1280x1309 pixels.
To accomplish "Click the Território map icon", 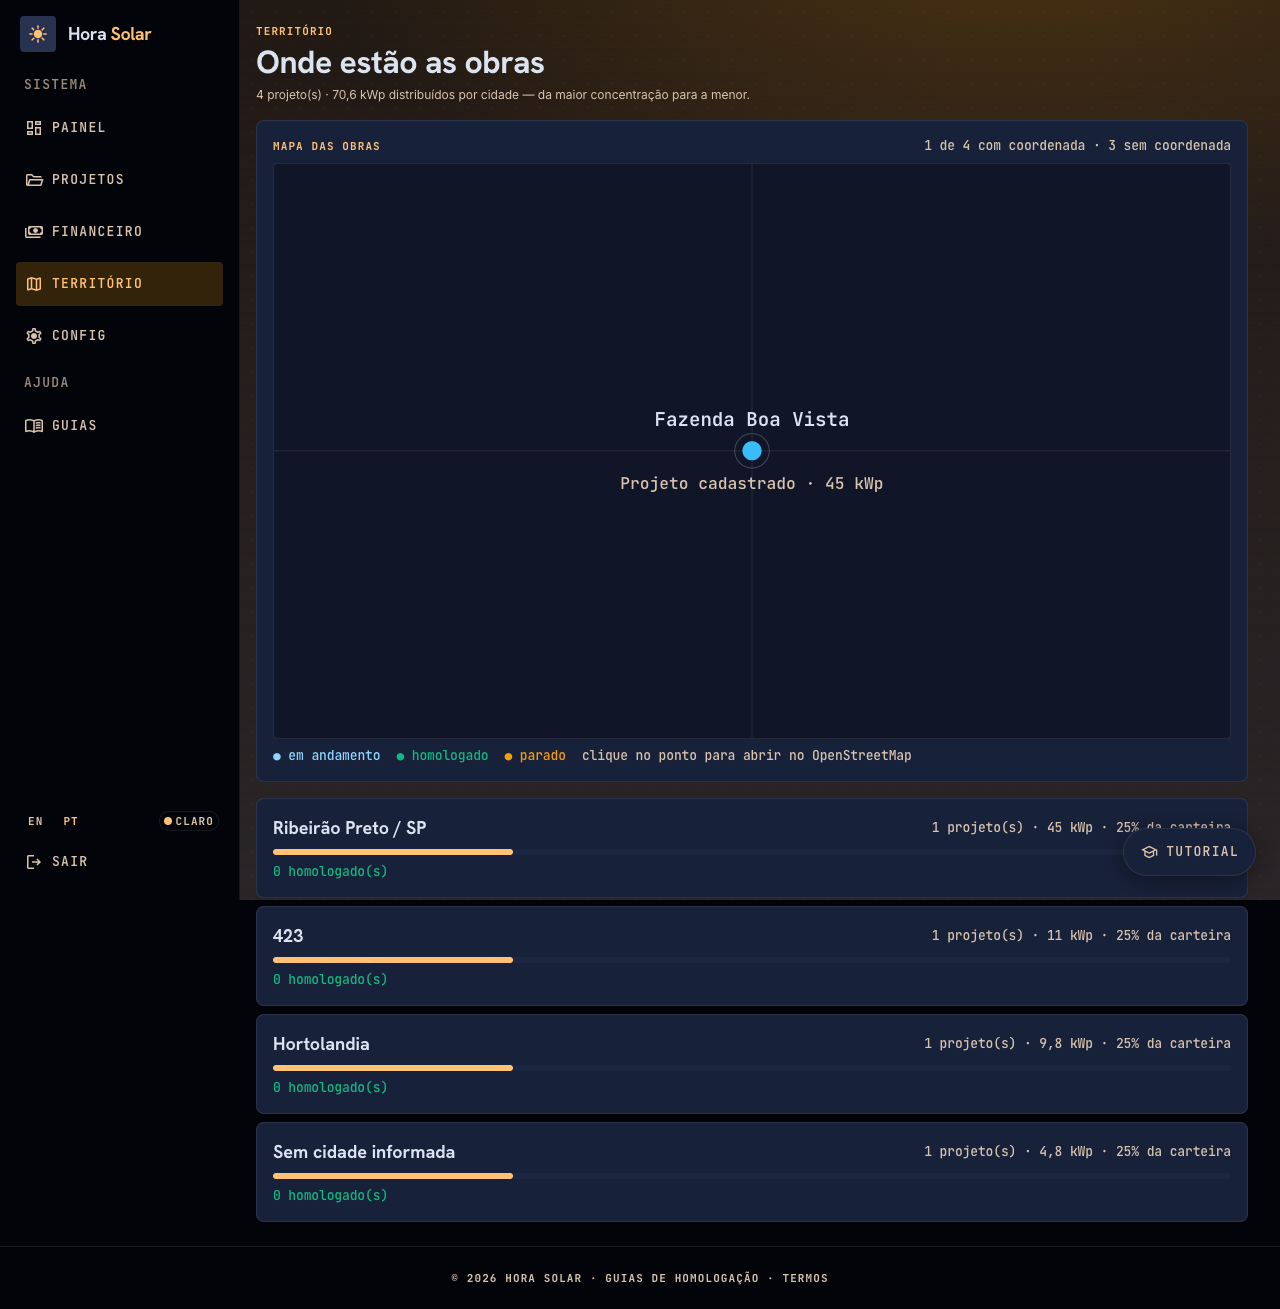I will (x=34, y=284).
